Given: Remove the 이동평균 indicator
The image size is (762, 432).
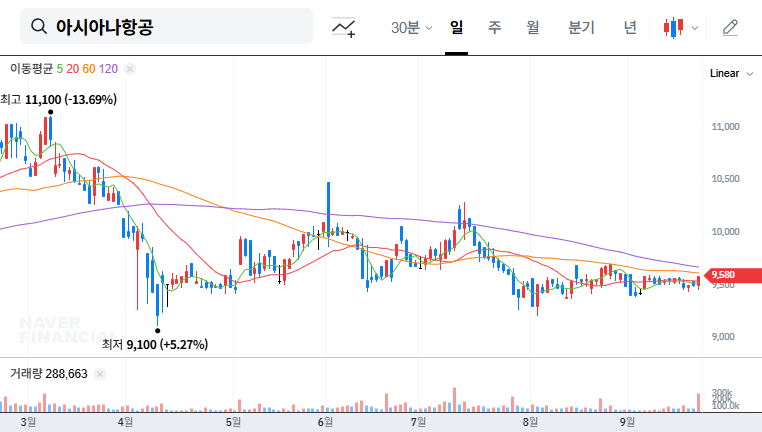Looking at the screenshot, I should pyautogui.click(x=130, y=69).
